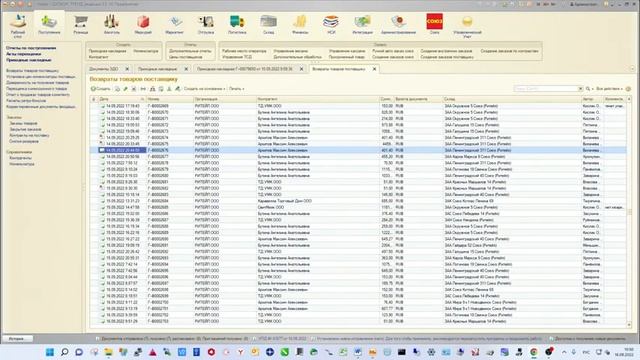Open the Финансы section icon
The image size is (640, 360).
click(x=300, y=24)
